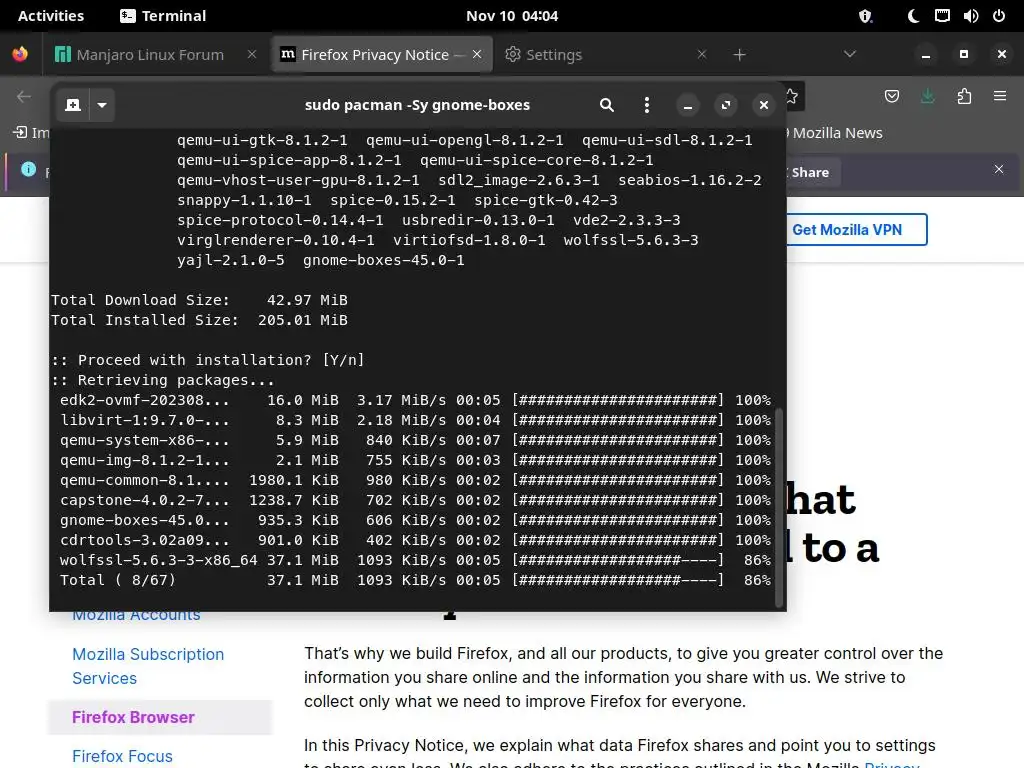Open a new tab in the Terminal window
This screenshot has height=768, width=1024.
[73, 105]
